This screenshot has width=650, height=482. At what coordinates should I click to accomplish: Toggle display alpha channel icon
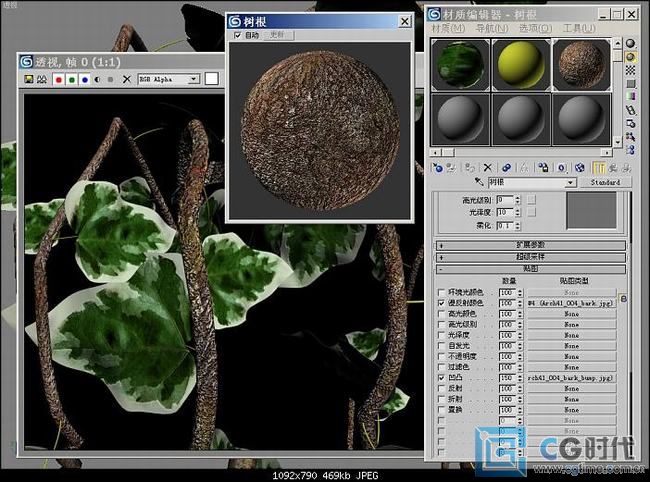click(x=97, y=79)
